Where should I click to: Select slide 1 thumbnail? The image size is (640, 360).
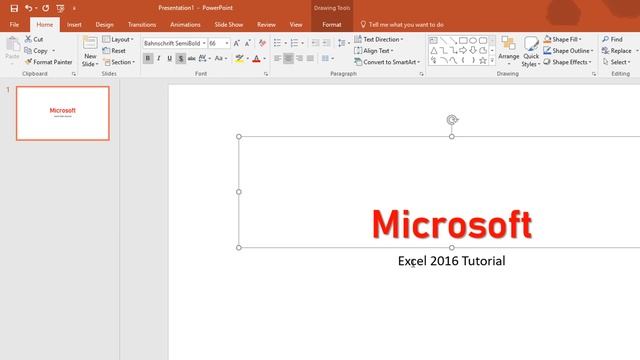[63, 113]
